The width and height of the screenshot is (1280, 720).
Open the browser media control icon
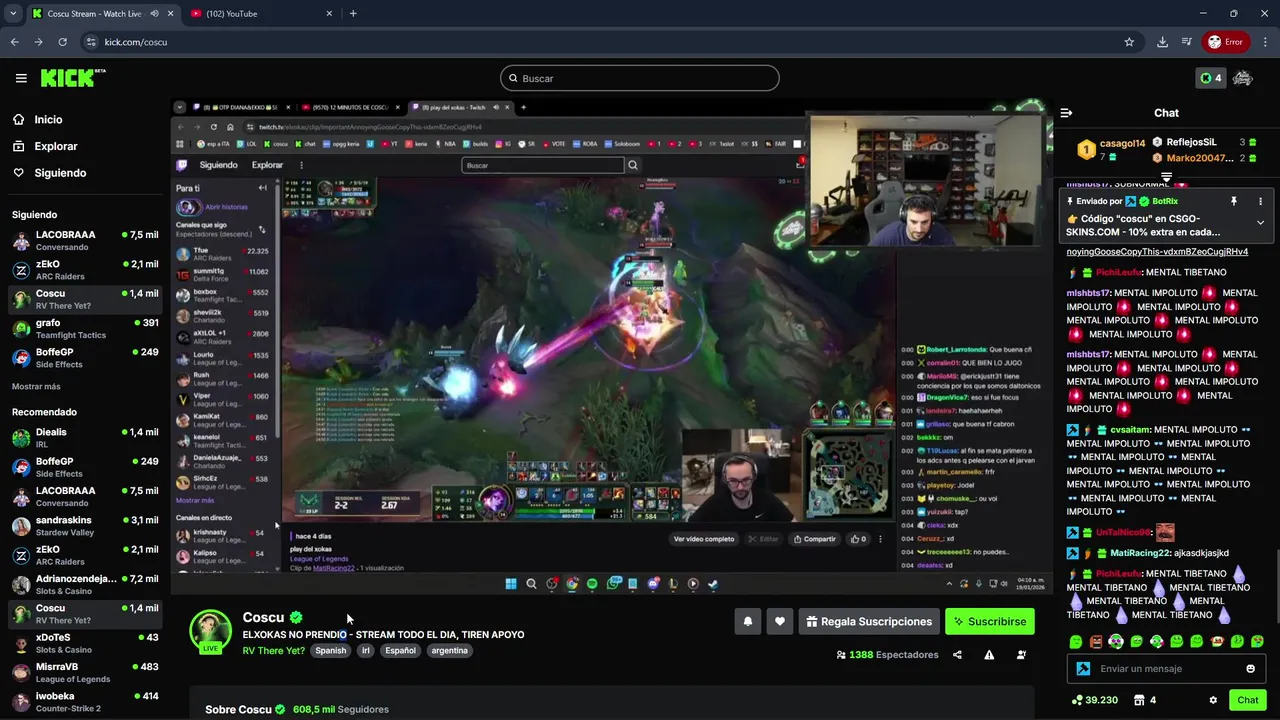coord(1186,42)
